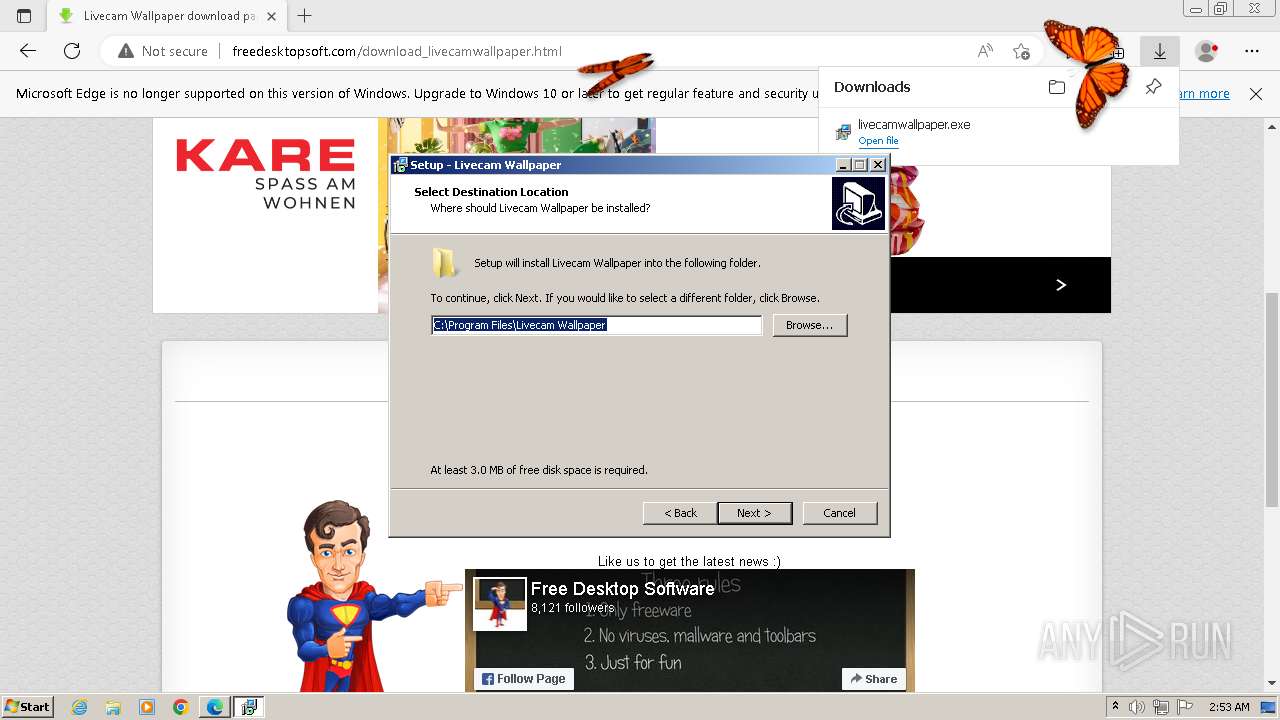This screenshot has height=720, width=1280.
Task: Click the ad banner next arrow
Action: coord(1061,285)
